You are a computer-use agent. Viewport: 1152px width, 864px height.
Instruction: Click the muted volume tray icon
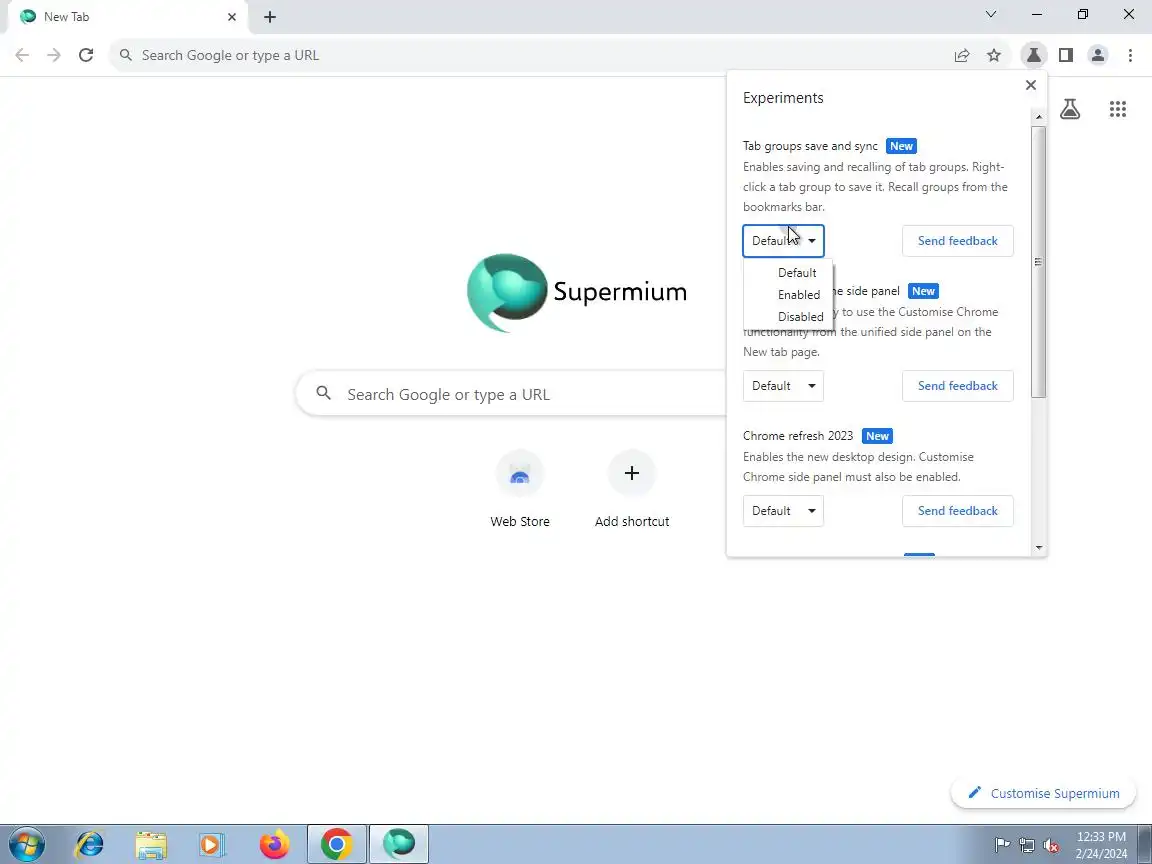pyautogui.click(x=1051, y=845)
